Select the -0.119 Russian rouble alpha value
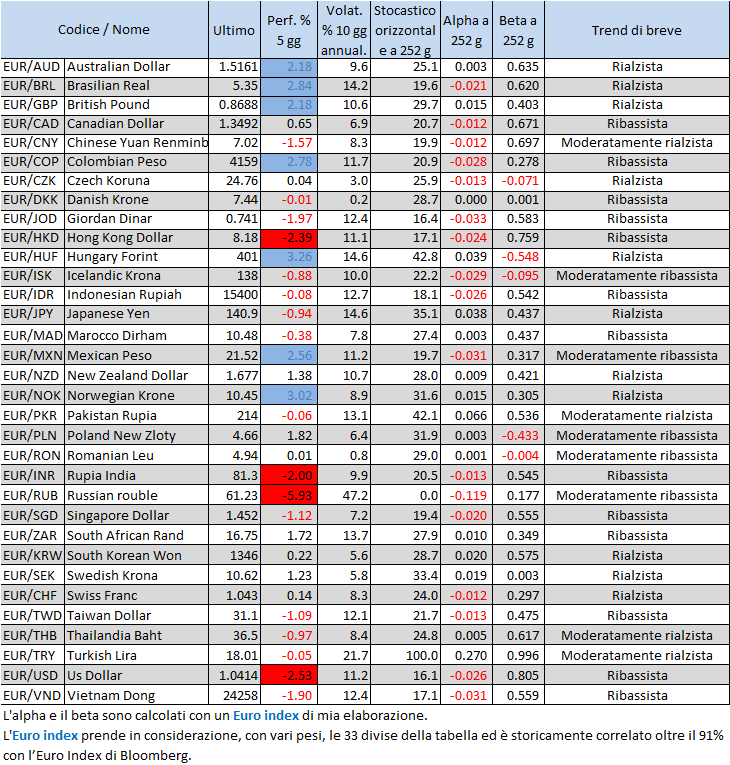This screenshot has height=765, width=730. pyautogui.click(x=466, y=496)
